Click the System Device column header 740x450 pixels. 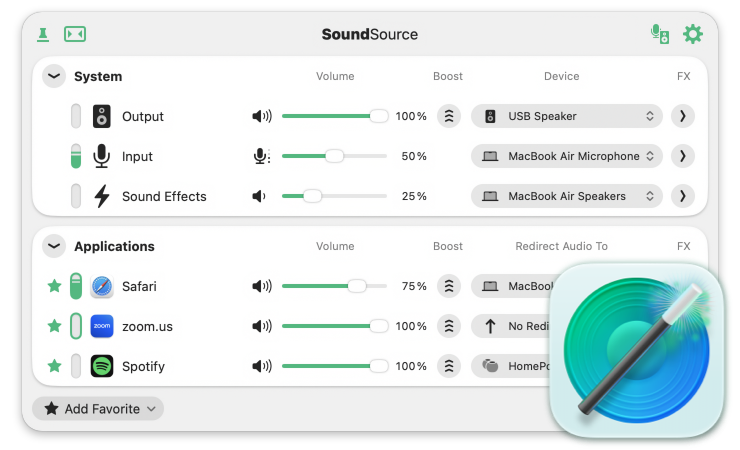click(x=561, y=76)
